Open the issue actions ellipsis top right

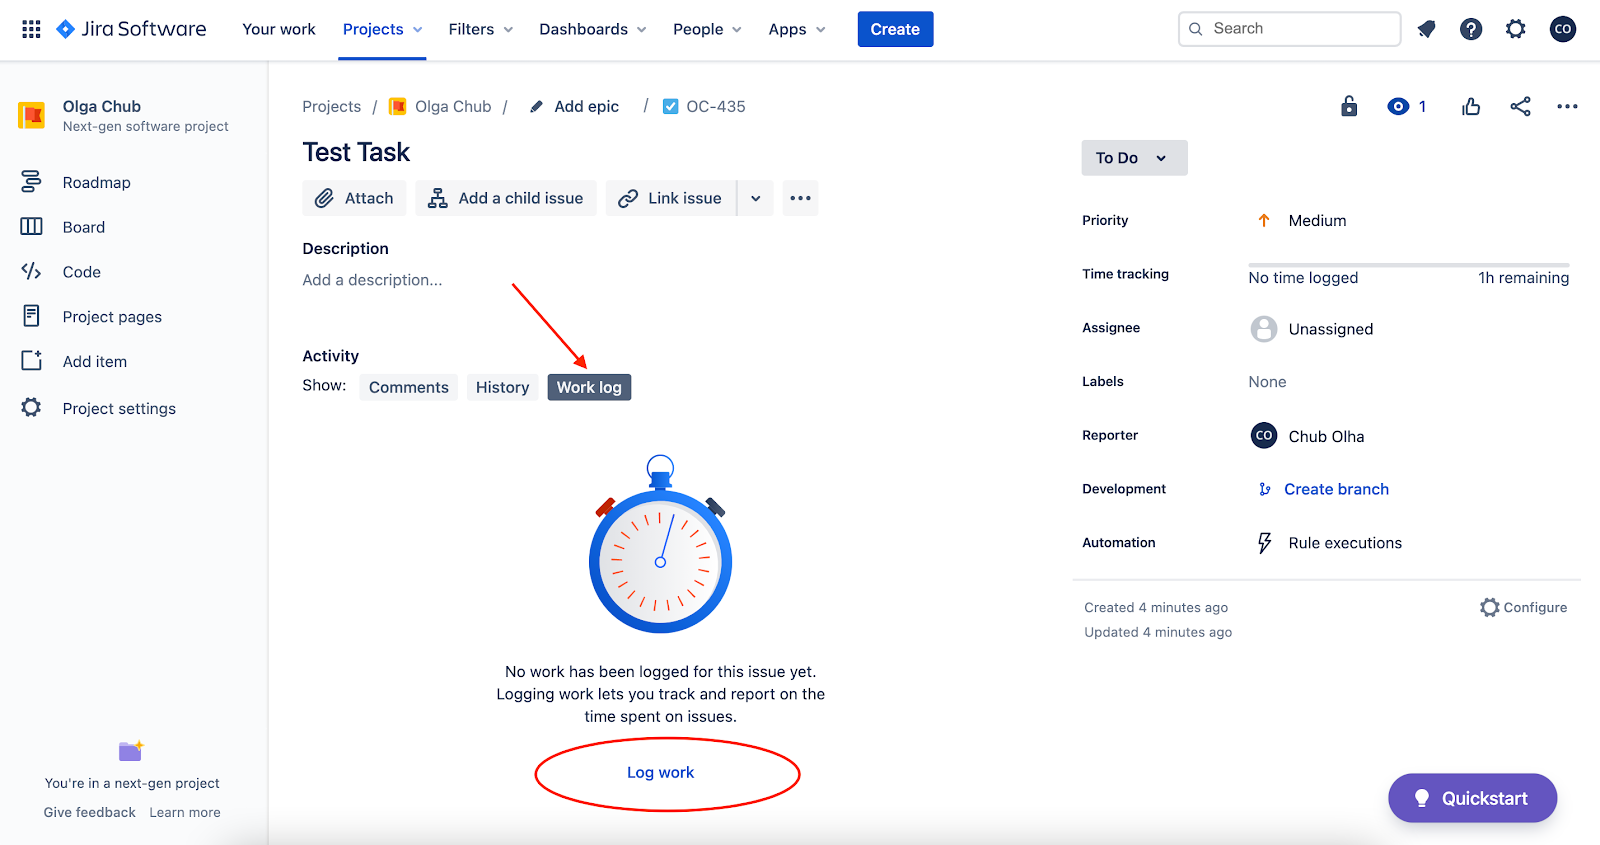coord(1567,106)
